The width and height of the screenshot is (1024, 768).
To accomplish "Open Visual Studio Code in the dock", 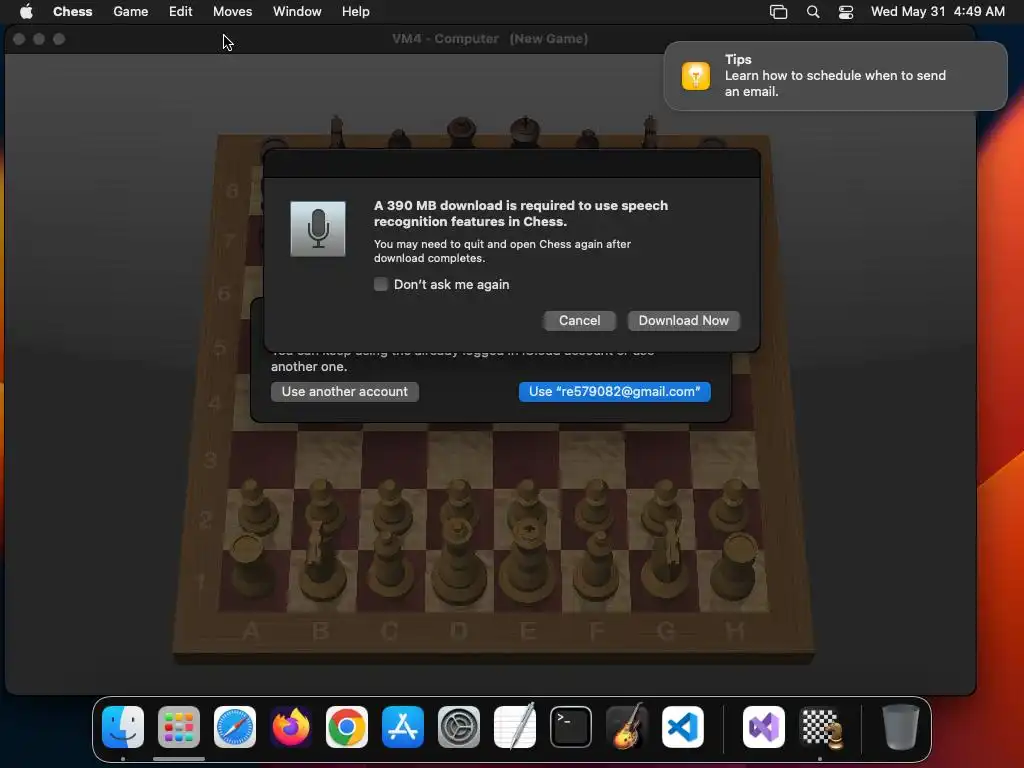I will point(683,727).
